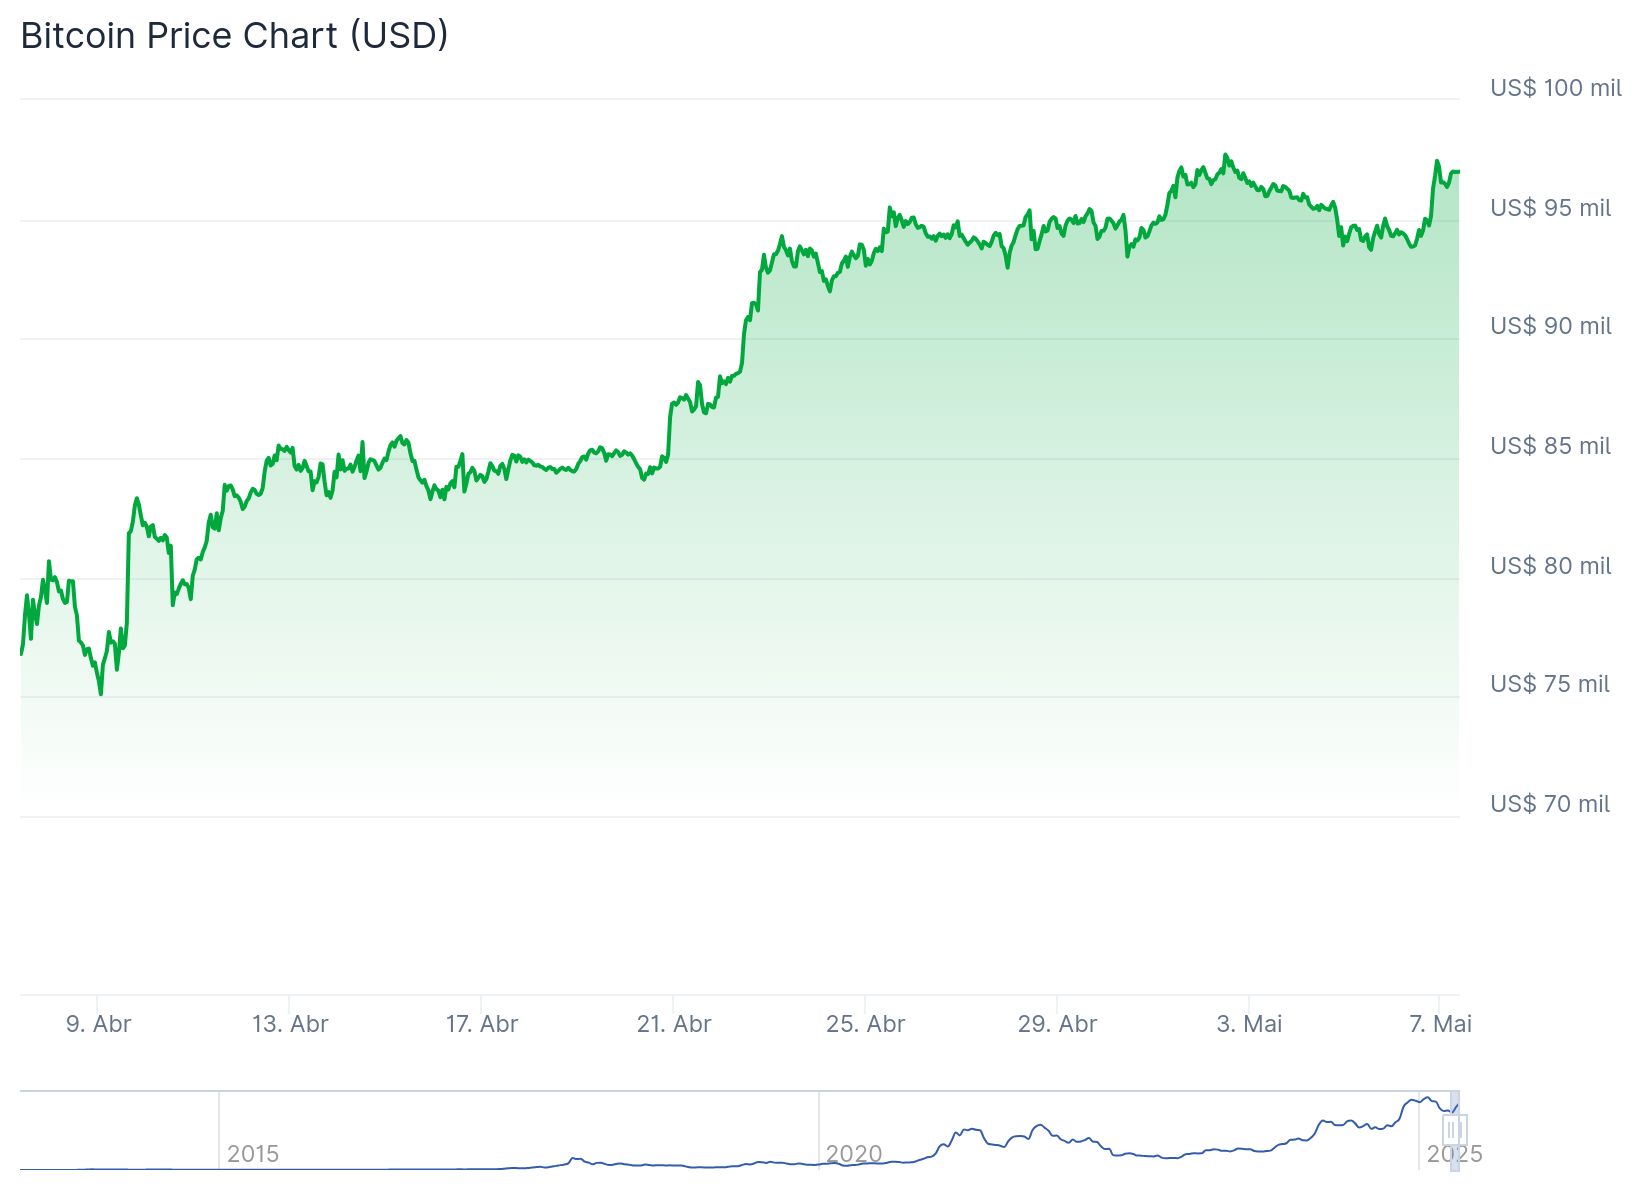Select the US$ 90 mil axis label
Viewport: 1644px width, 1200px height.
(1550, 326)
